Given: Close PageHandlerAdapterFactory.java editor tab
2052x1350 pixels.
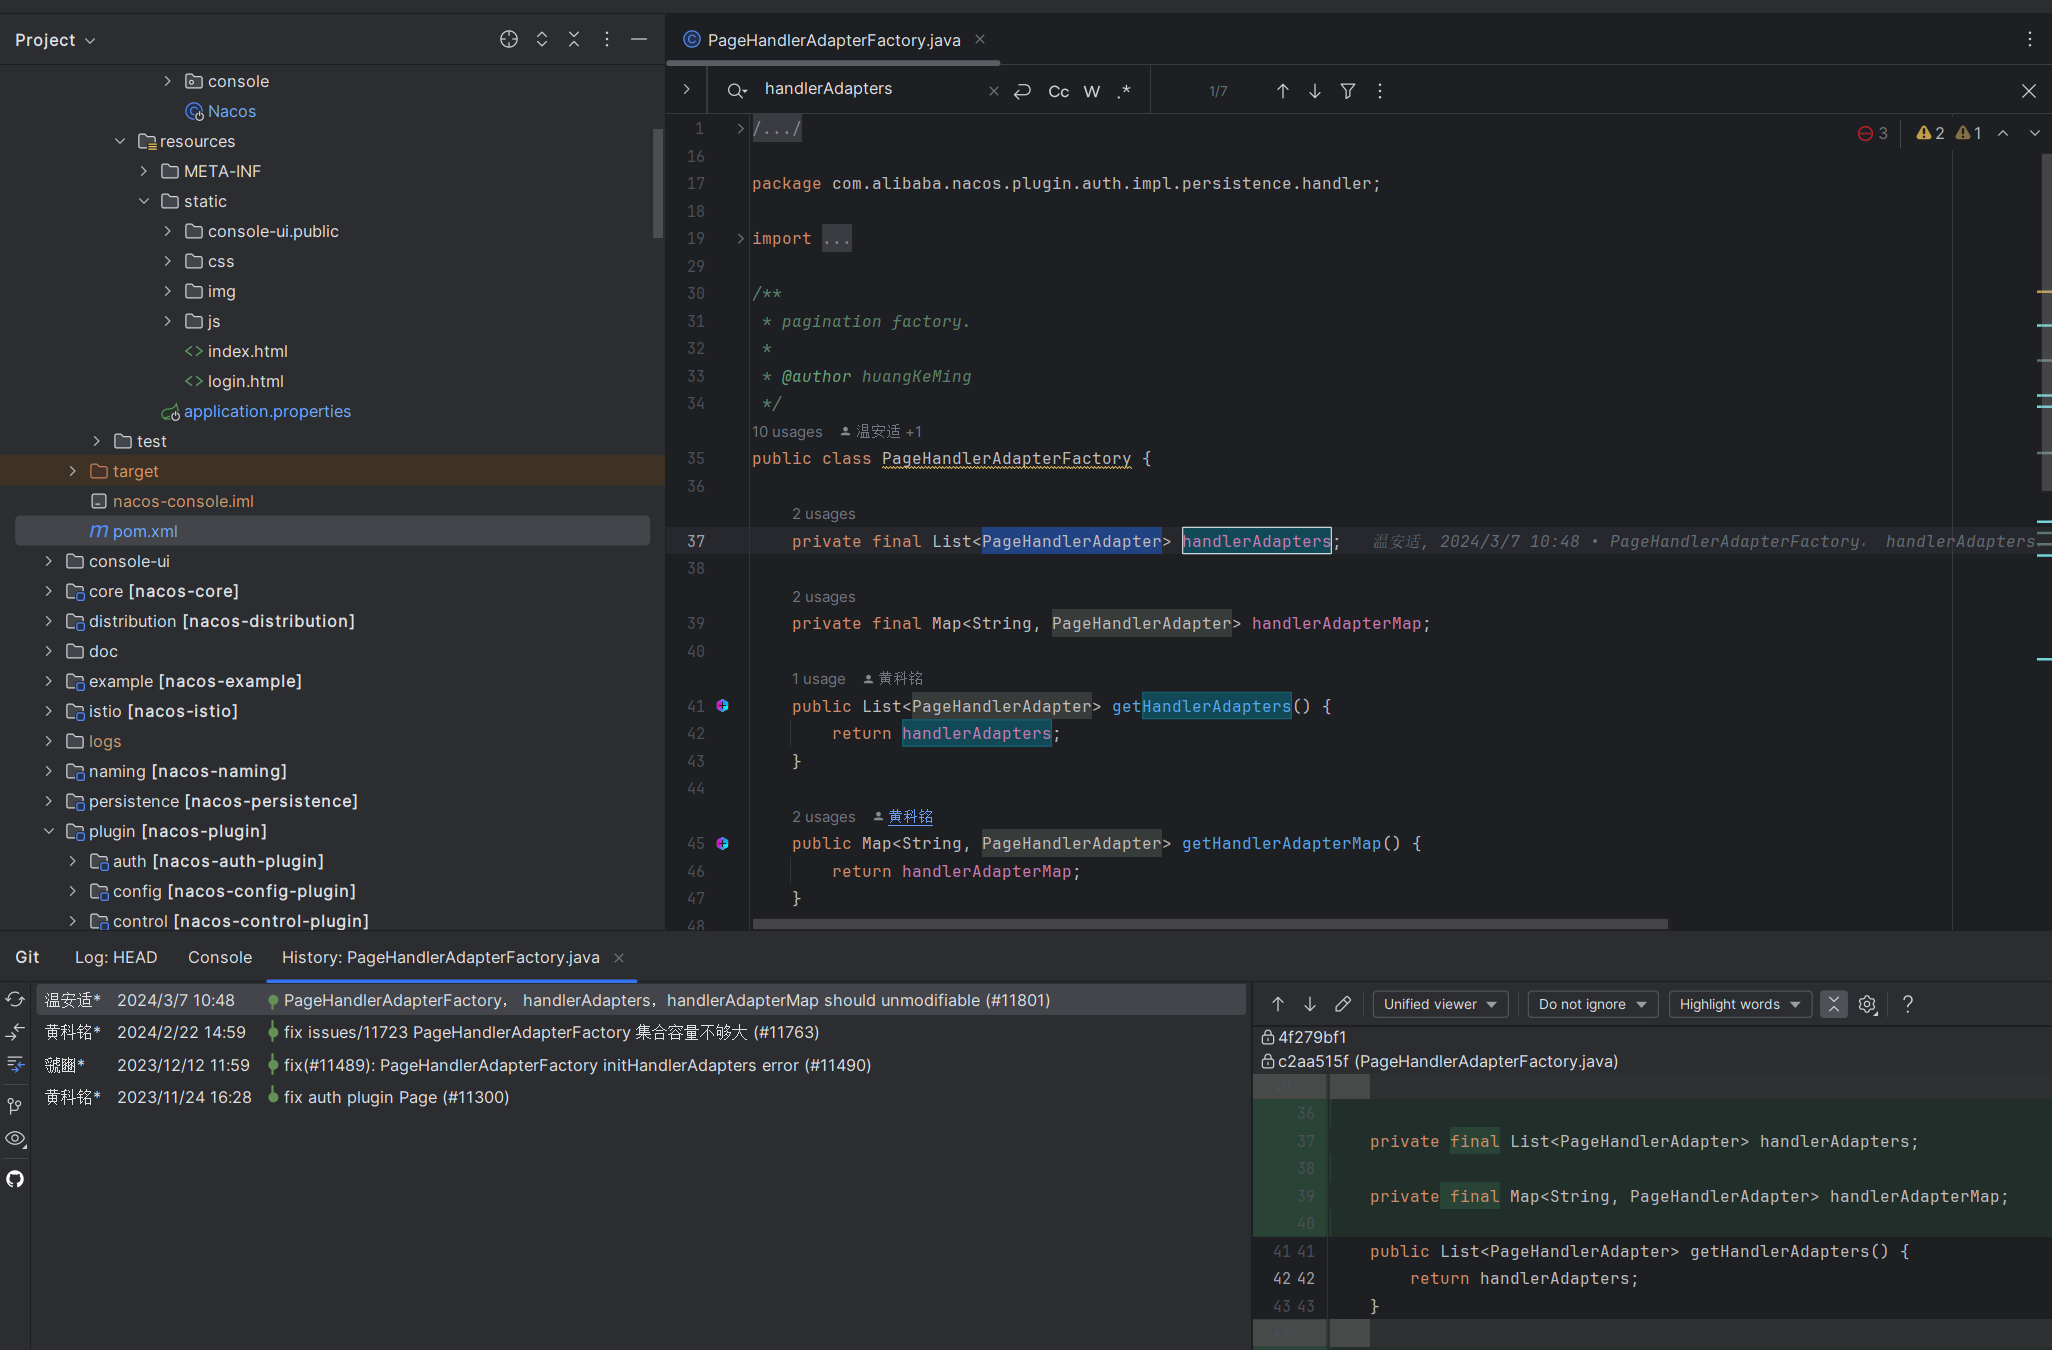Looking at the screenshot, I should pyautogui.click(x=980, y=39).
